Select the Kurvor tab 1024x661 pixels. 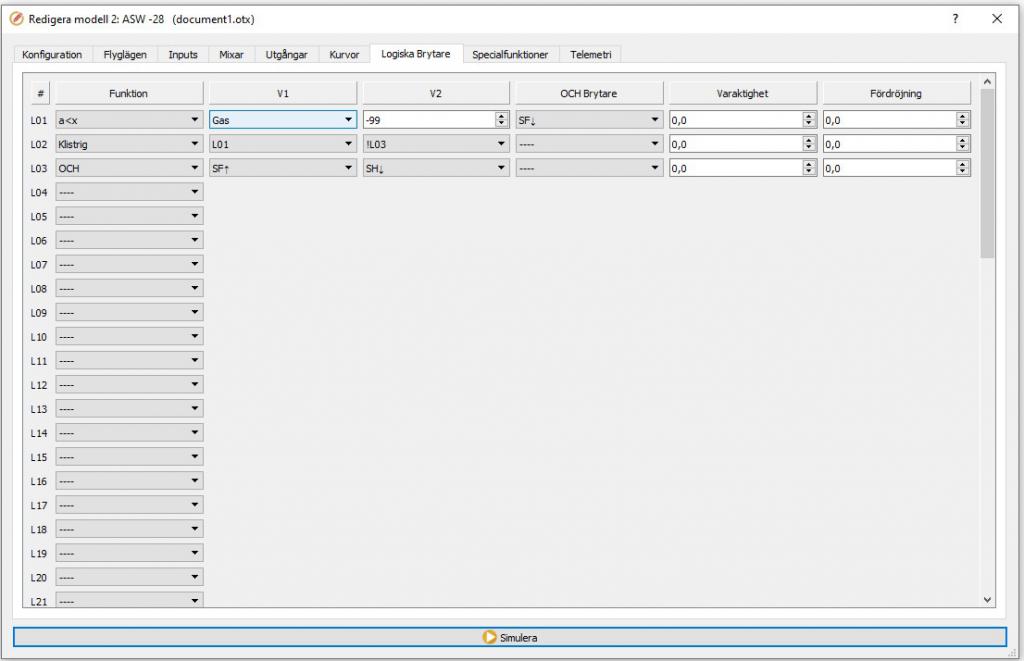point(344,55)
